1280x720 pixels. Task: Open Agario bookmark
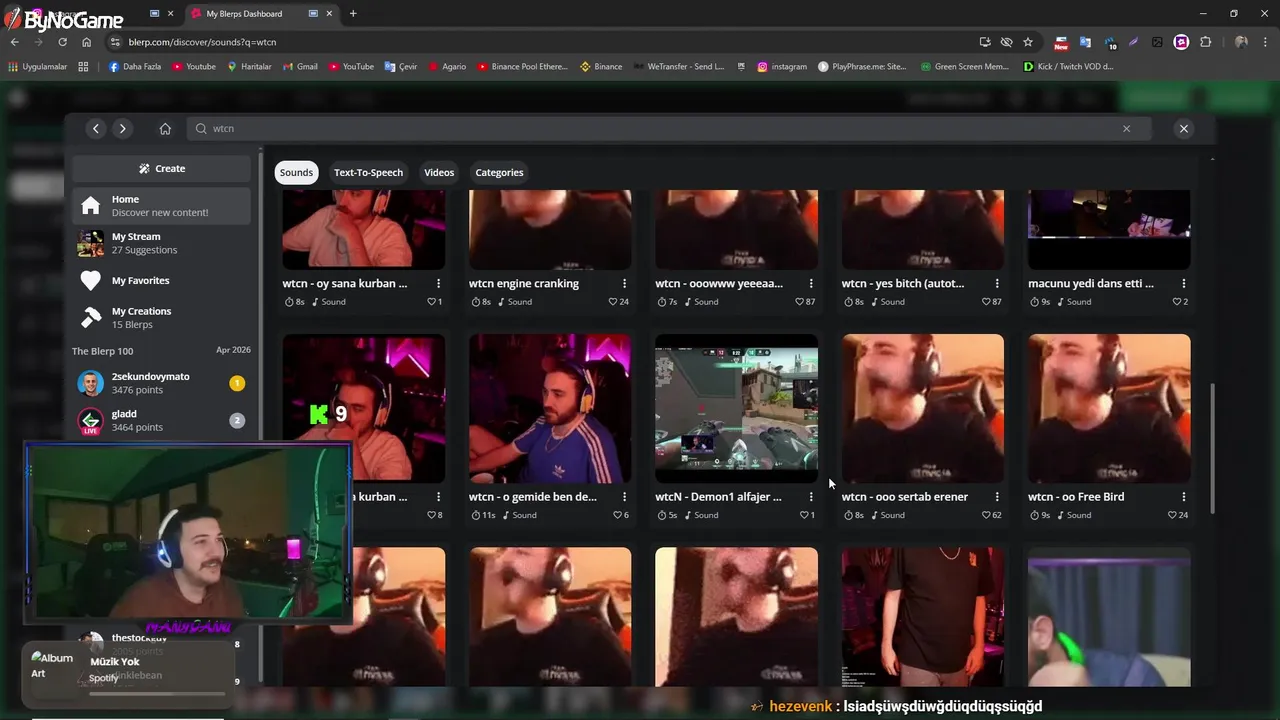(447, 67)
